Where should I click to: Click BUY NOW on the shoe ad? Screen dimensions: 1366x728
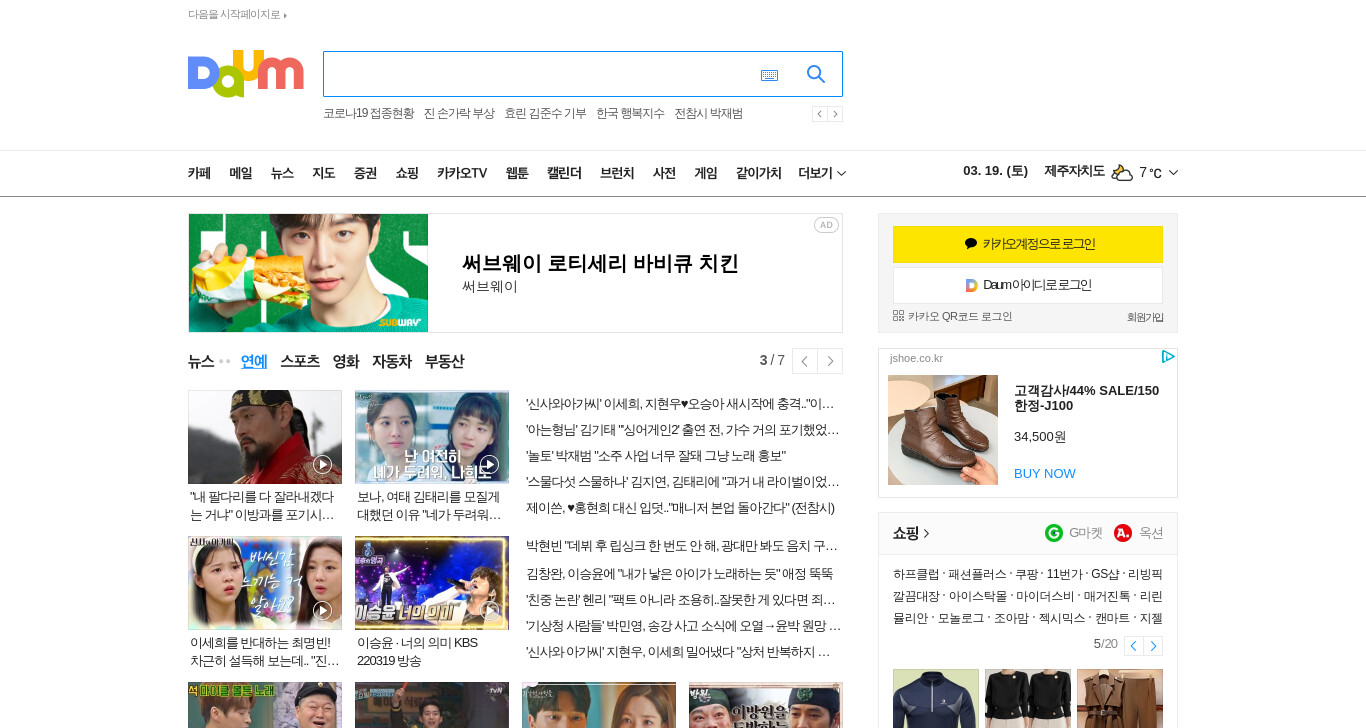click(1045, 473)
